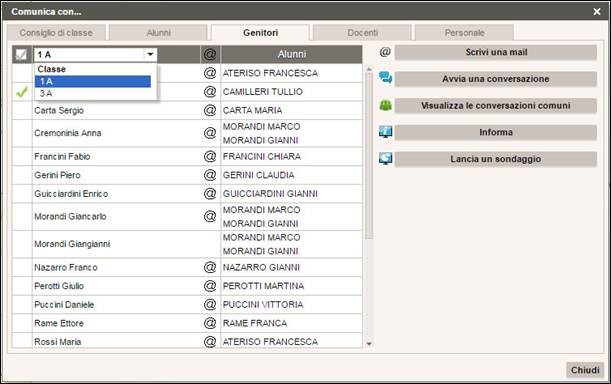Viewport: 611px width, 384px height.
Task: Click Visualizza le conversazioni comuni button
Action: [496, 106]
